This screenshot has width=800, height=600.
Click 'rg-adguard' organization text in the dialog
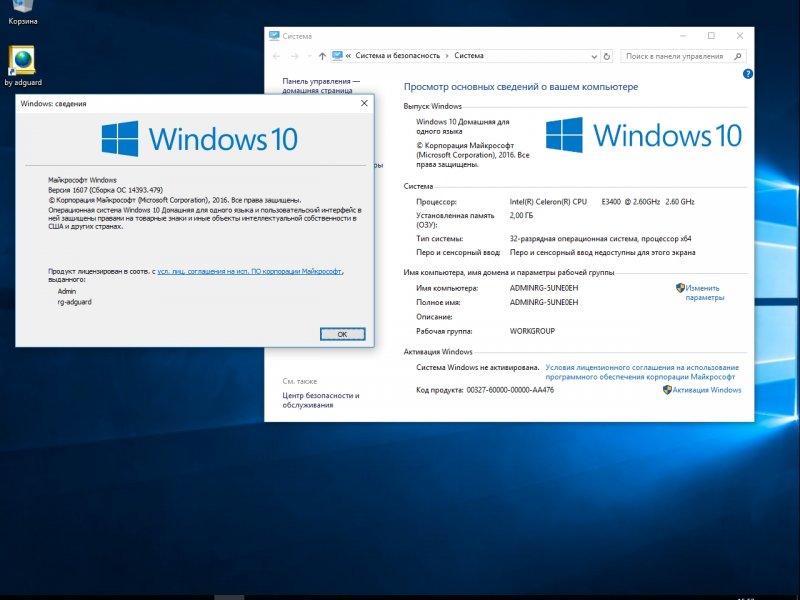click(74, 302)
